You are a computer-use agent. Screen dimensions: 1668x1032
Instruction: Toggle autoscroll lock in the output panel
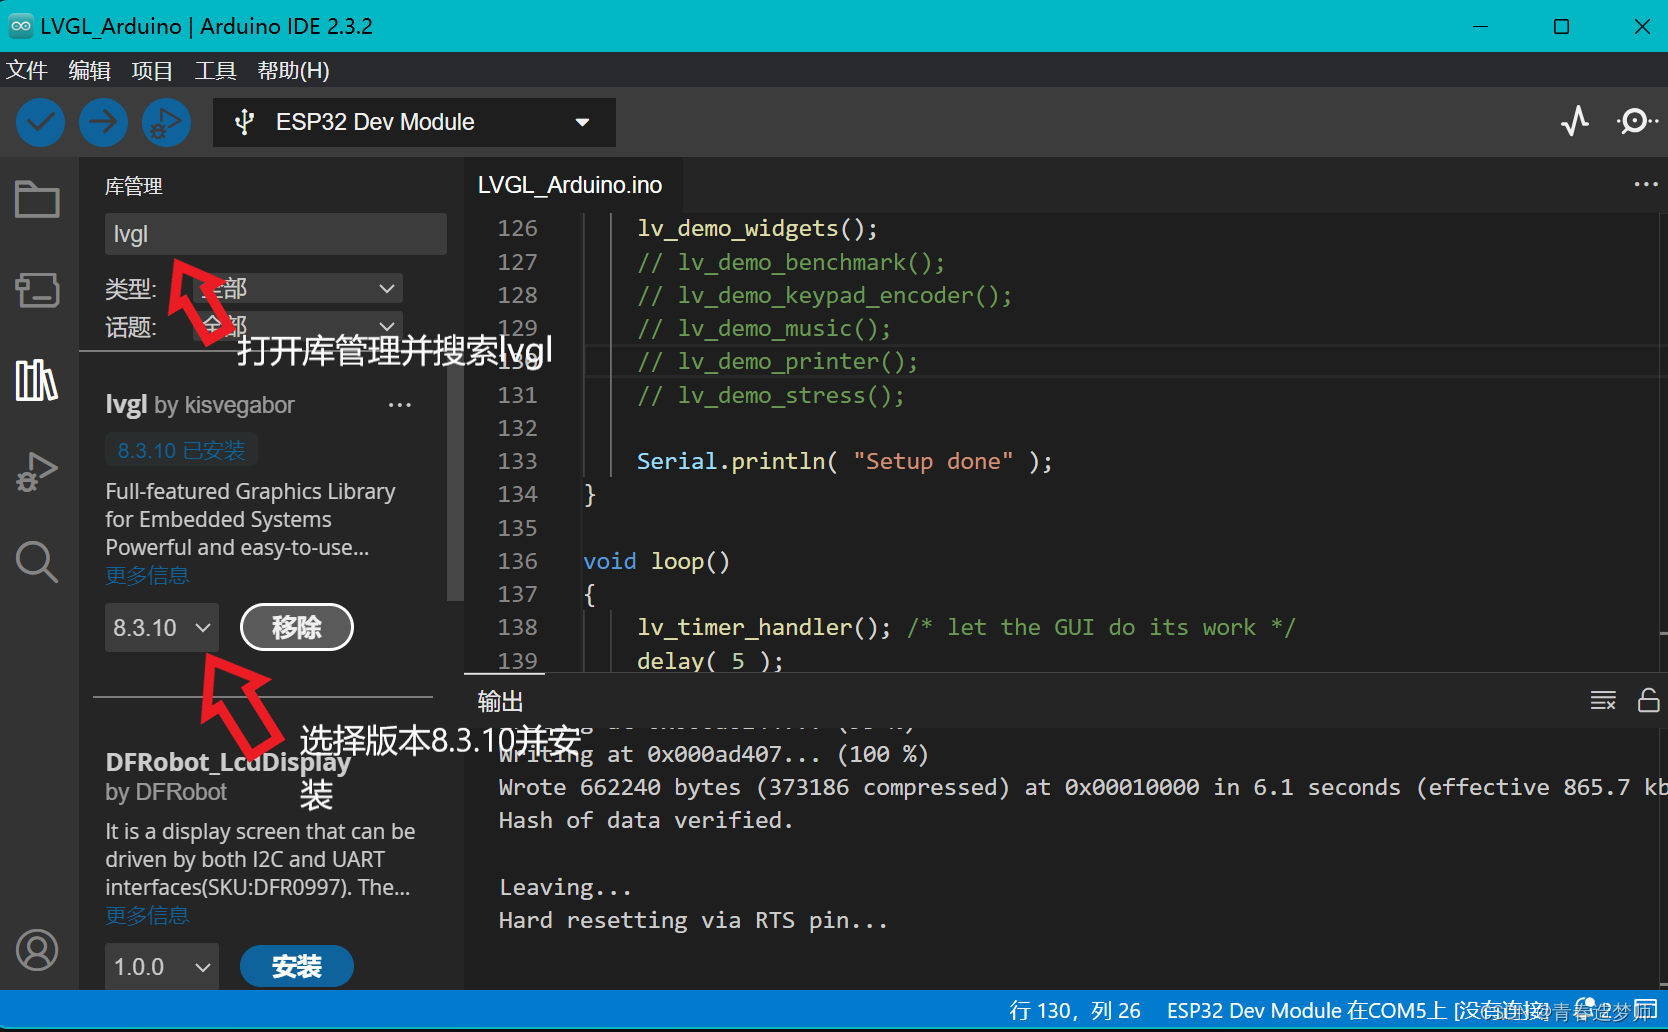pos(1649,700)
